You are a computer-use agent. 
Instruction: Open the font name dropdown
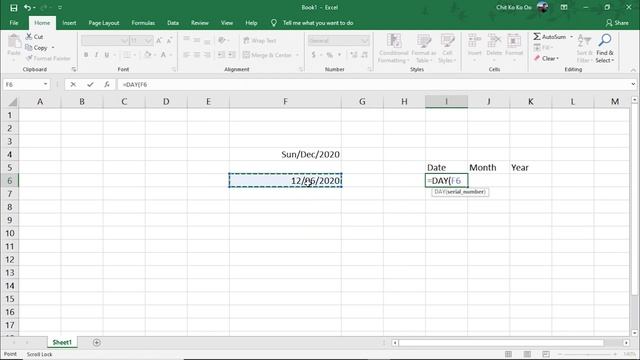[x=124, y=40]
